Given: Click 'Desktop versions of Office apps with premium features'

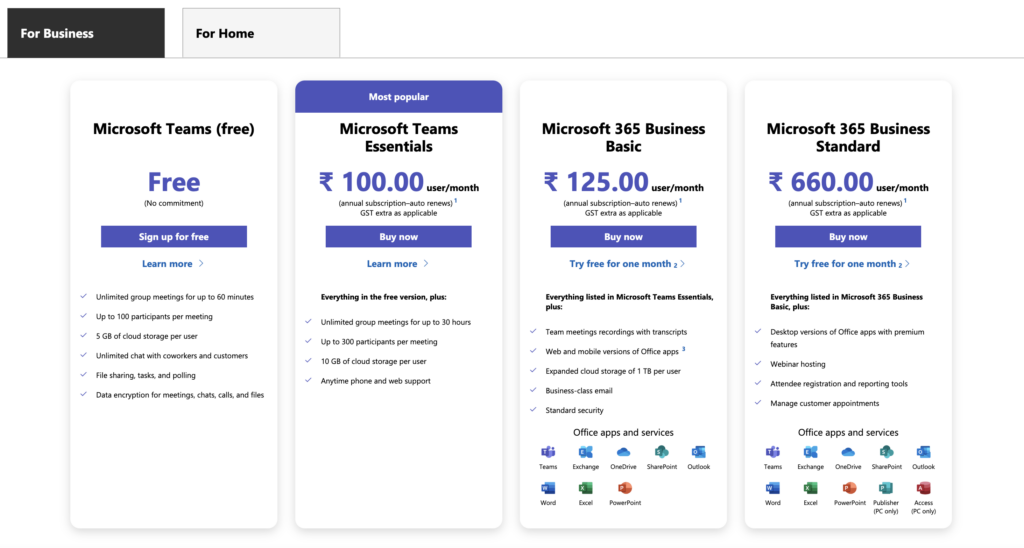Looking at the screenshot, I should tap(847, 338).
